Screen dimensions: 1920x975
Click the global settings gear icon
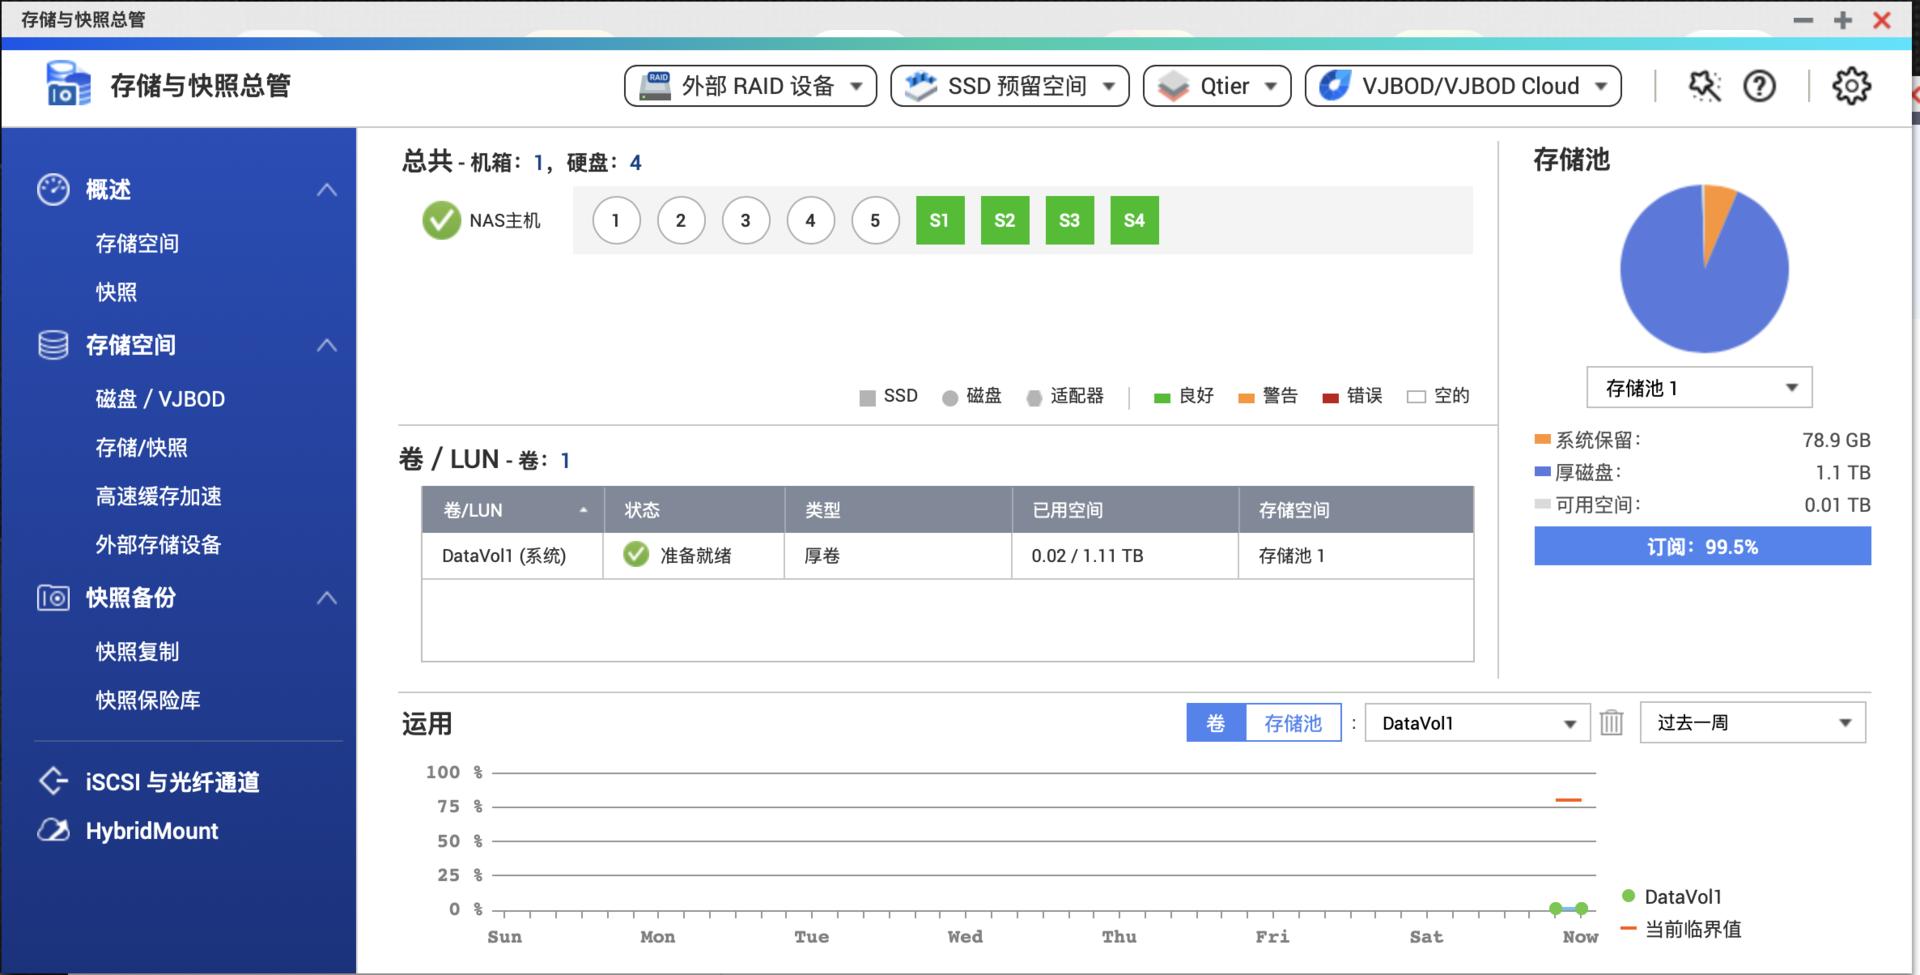tap(1853, 86)
